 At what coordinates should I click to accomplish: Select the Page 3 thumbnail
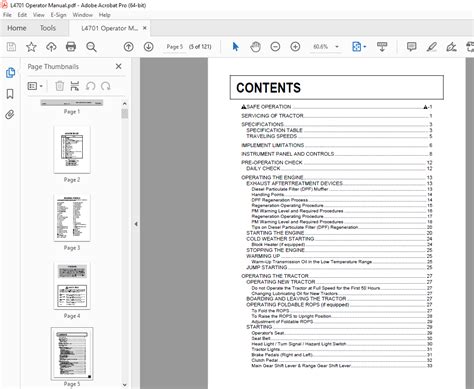[72, 218]
